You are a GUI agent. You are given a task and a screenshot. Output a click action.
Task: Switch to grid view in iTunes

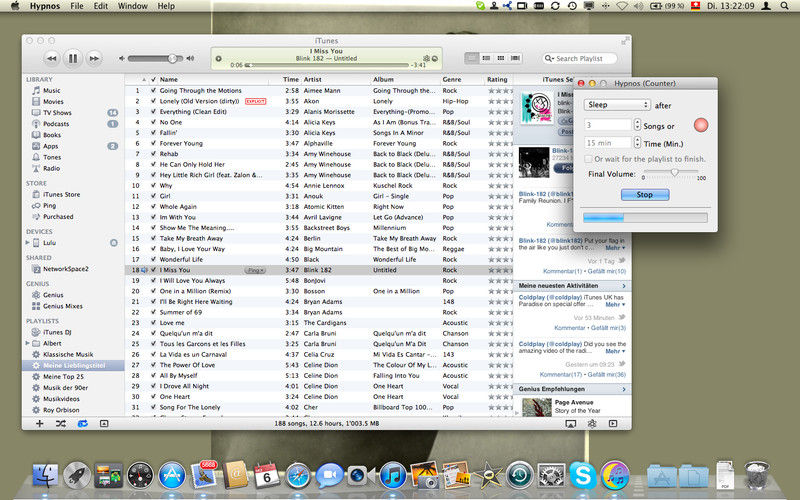(x=501, y=58)
